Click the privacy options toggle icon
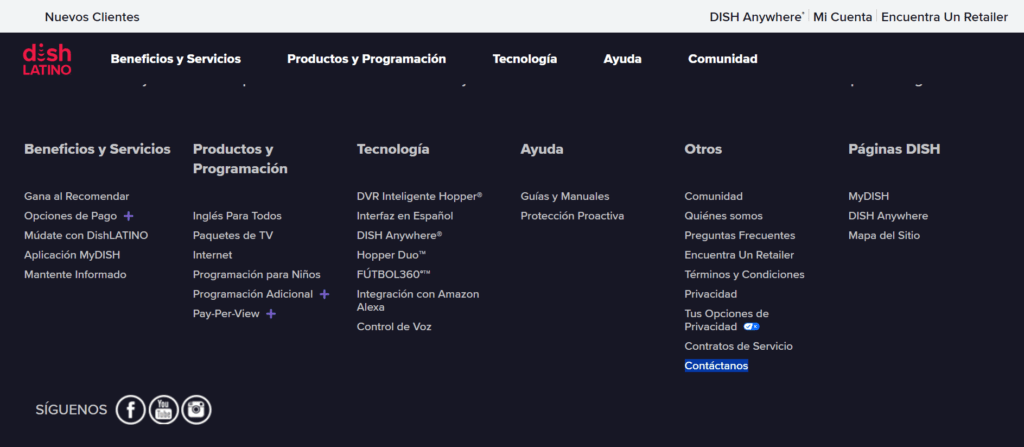Screen dimensions: 1024x447 (751, 327)
